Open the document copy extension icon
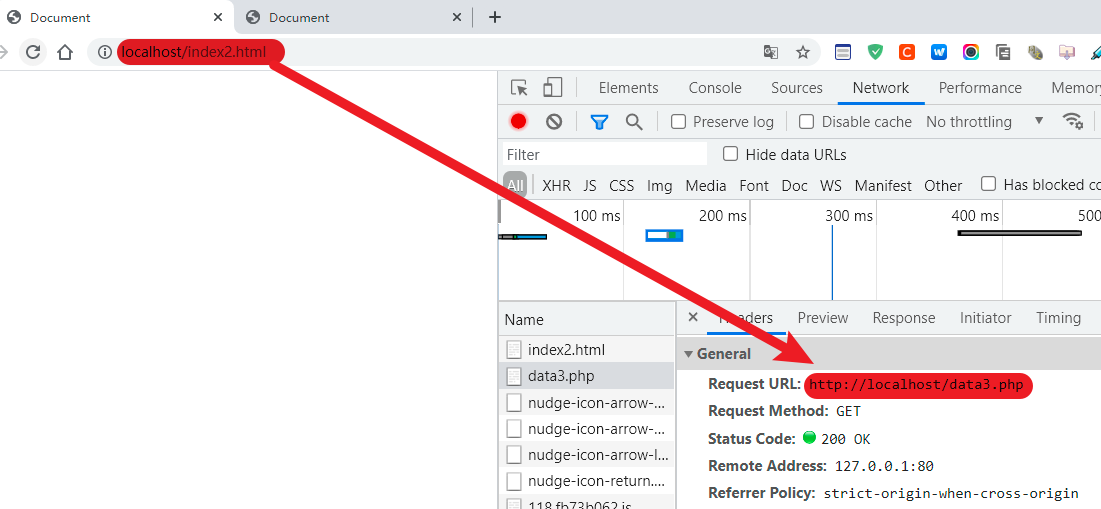 click(1003, 51)
